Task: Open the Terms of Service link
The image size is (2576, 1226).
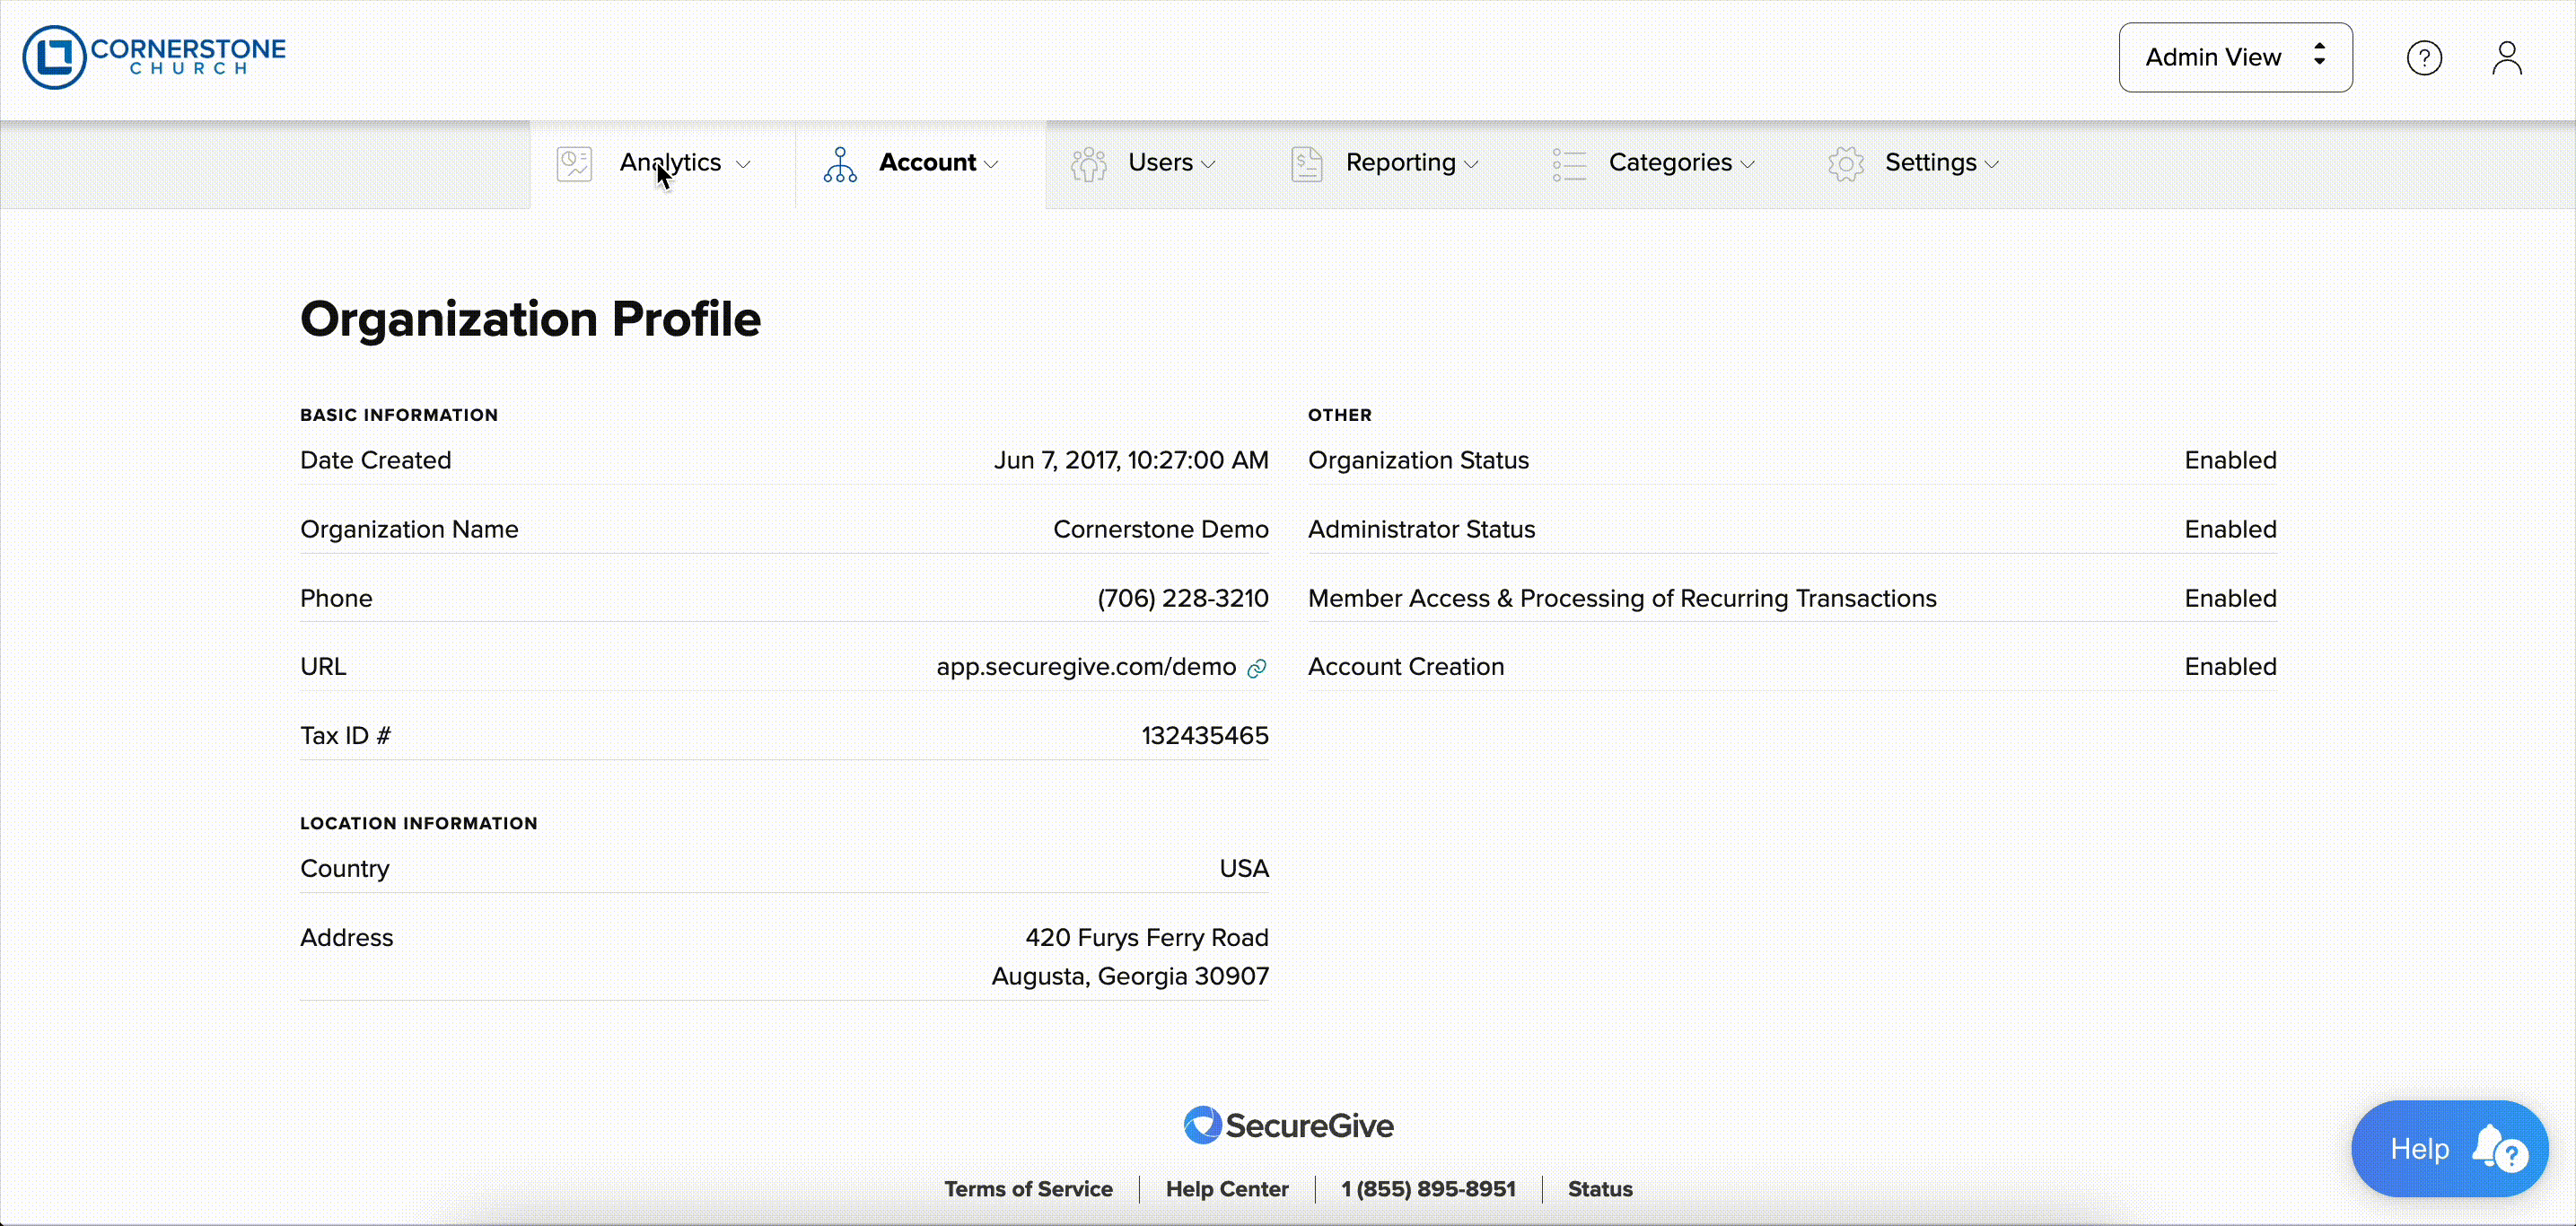Action: click(x=1028, y=1189)
